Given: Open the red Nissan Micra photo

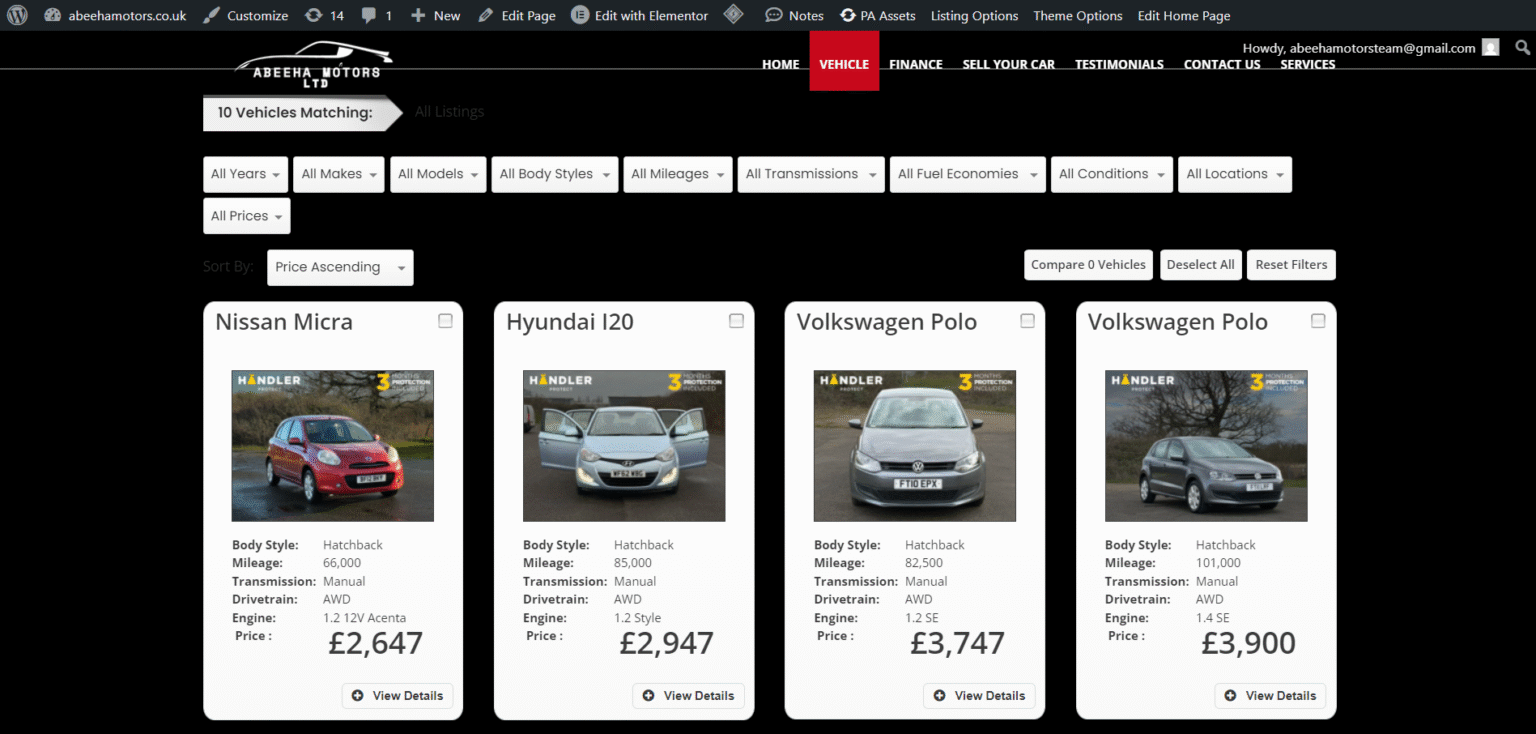Looking at the screenshot, I should [333, 446].
